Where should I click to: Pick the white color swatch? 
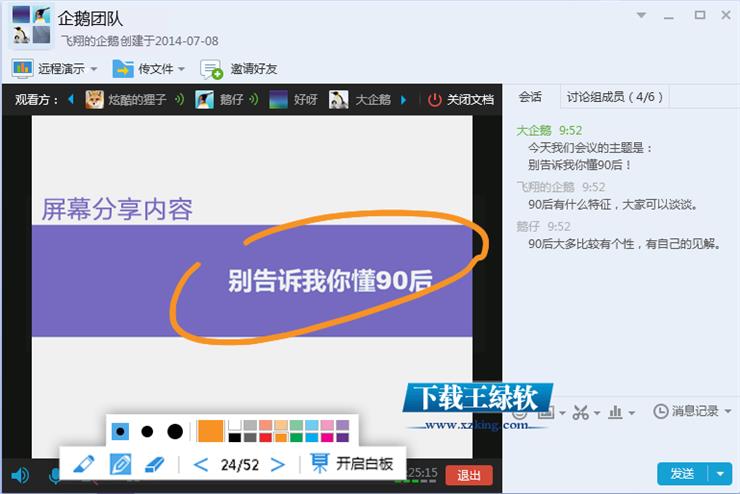point(235,425)
